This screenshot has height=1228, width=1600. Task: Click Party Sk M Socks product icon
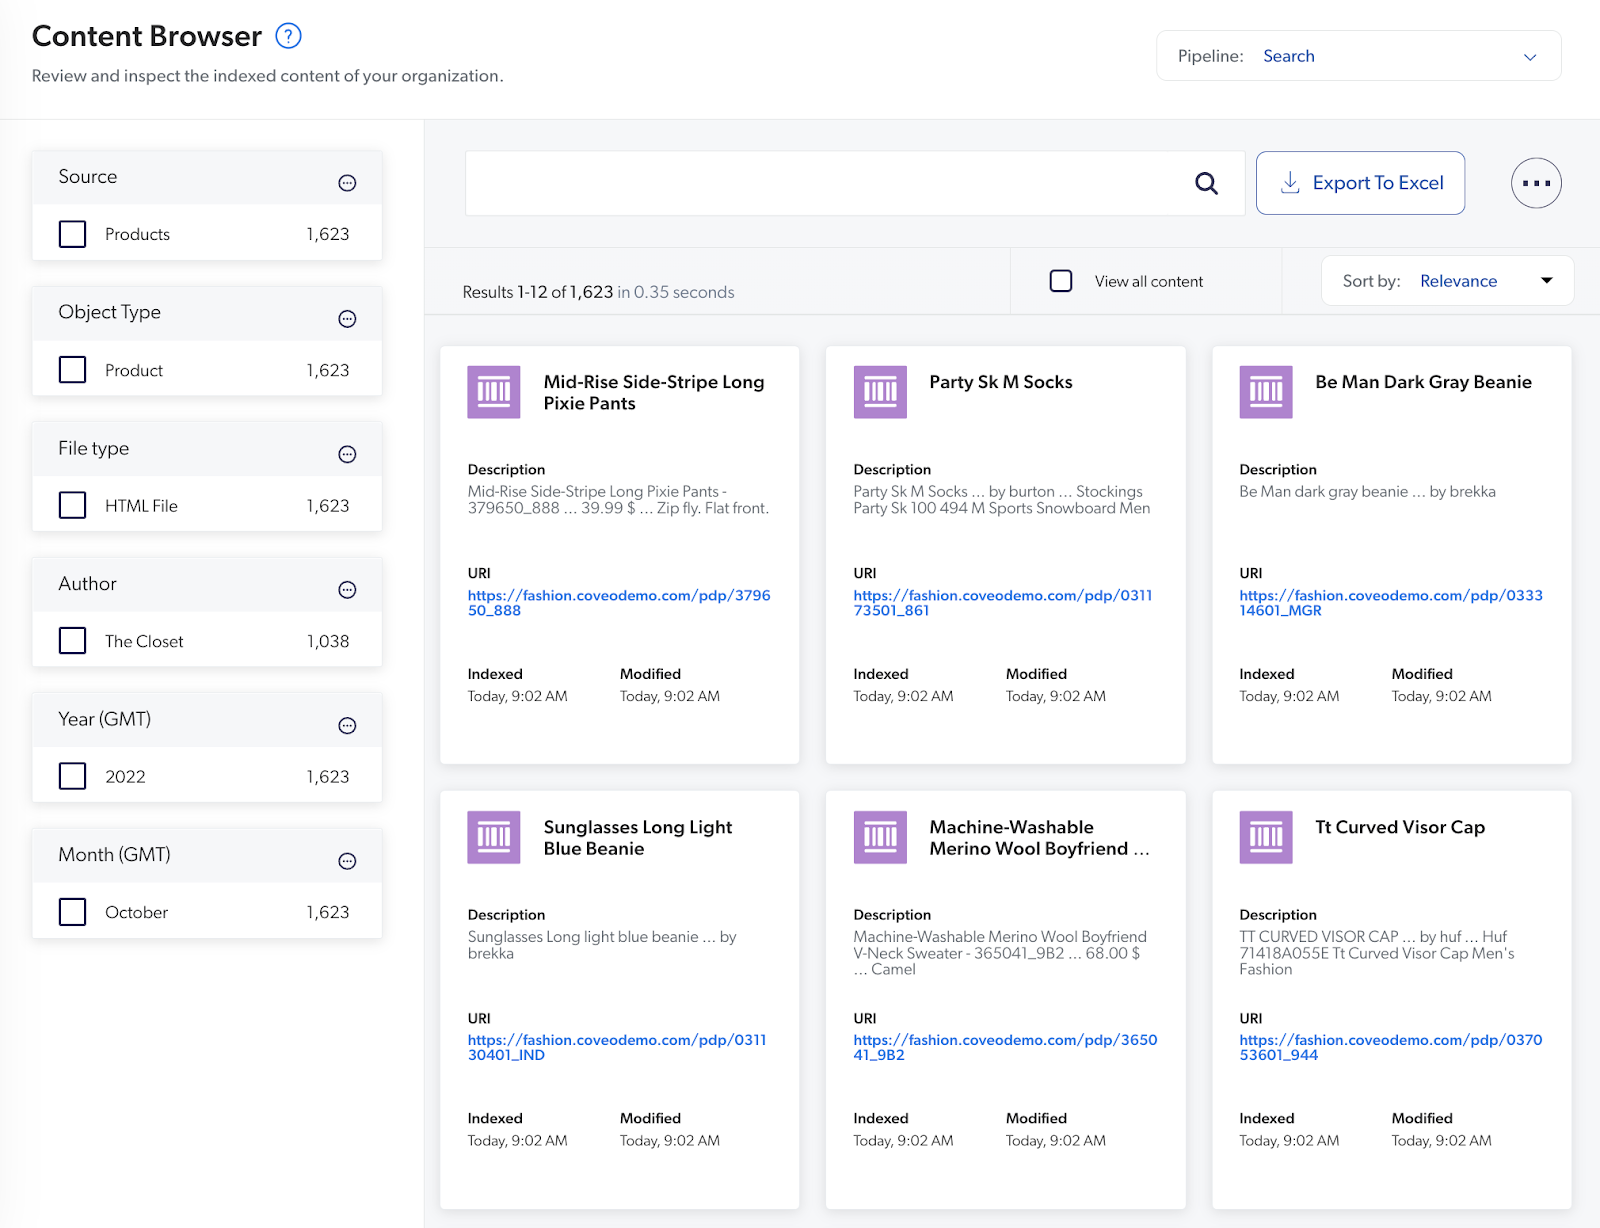[x=880, y=392]
